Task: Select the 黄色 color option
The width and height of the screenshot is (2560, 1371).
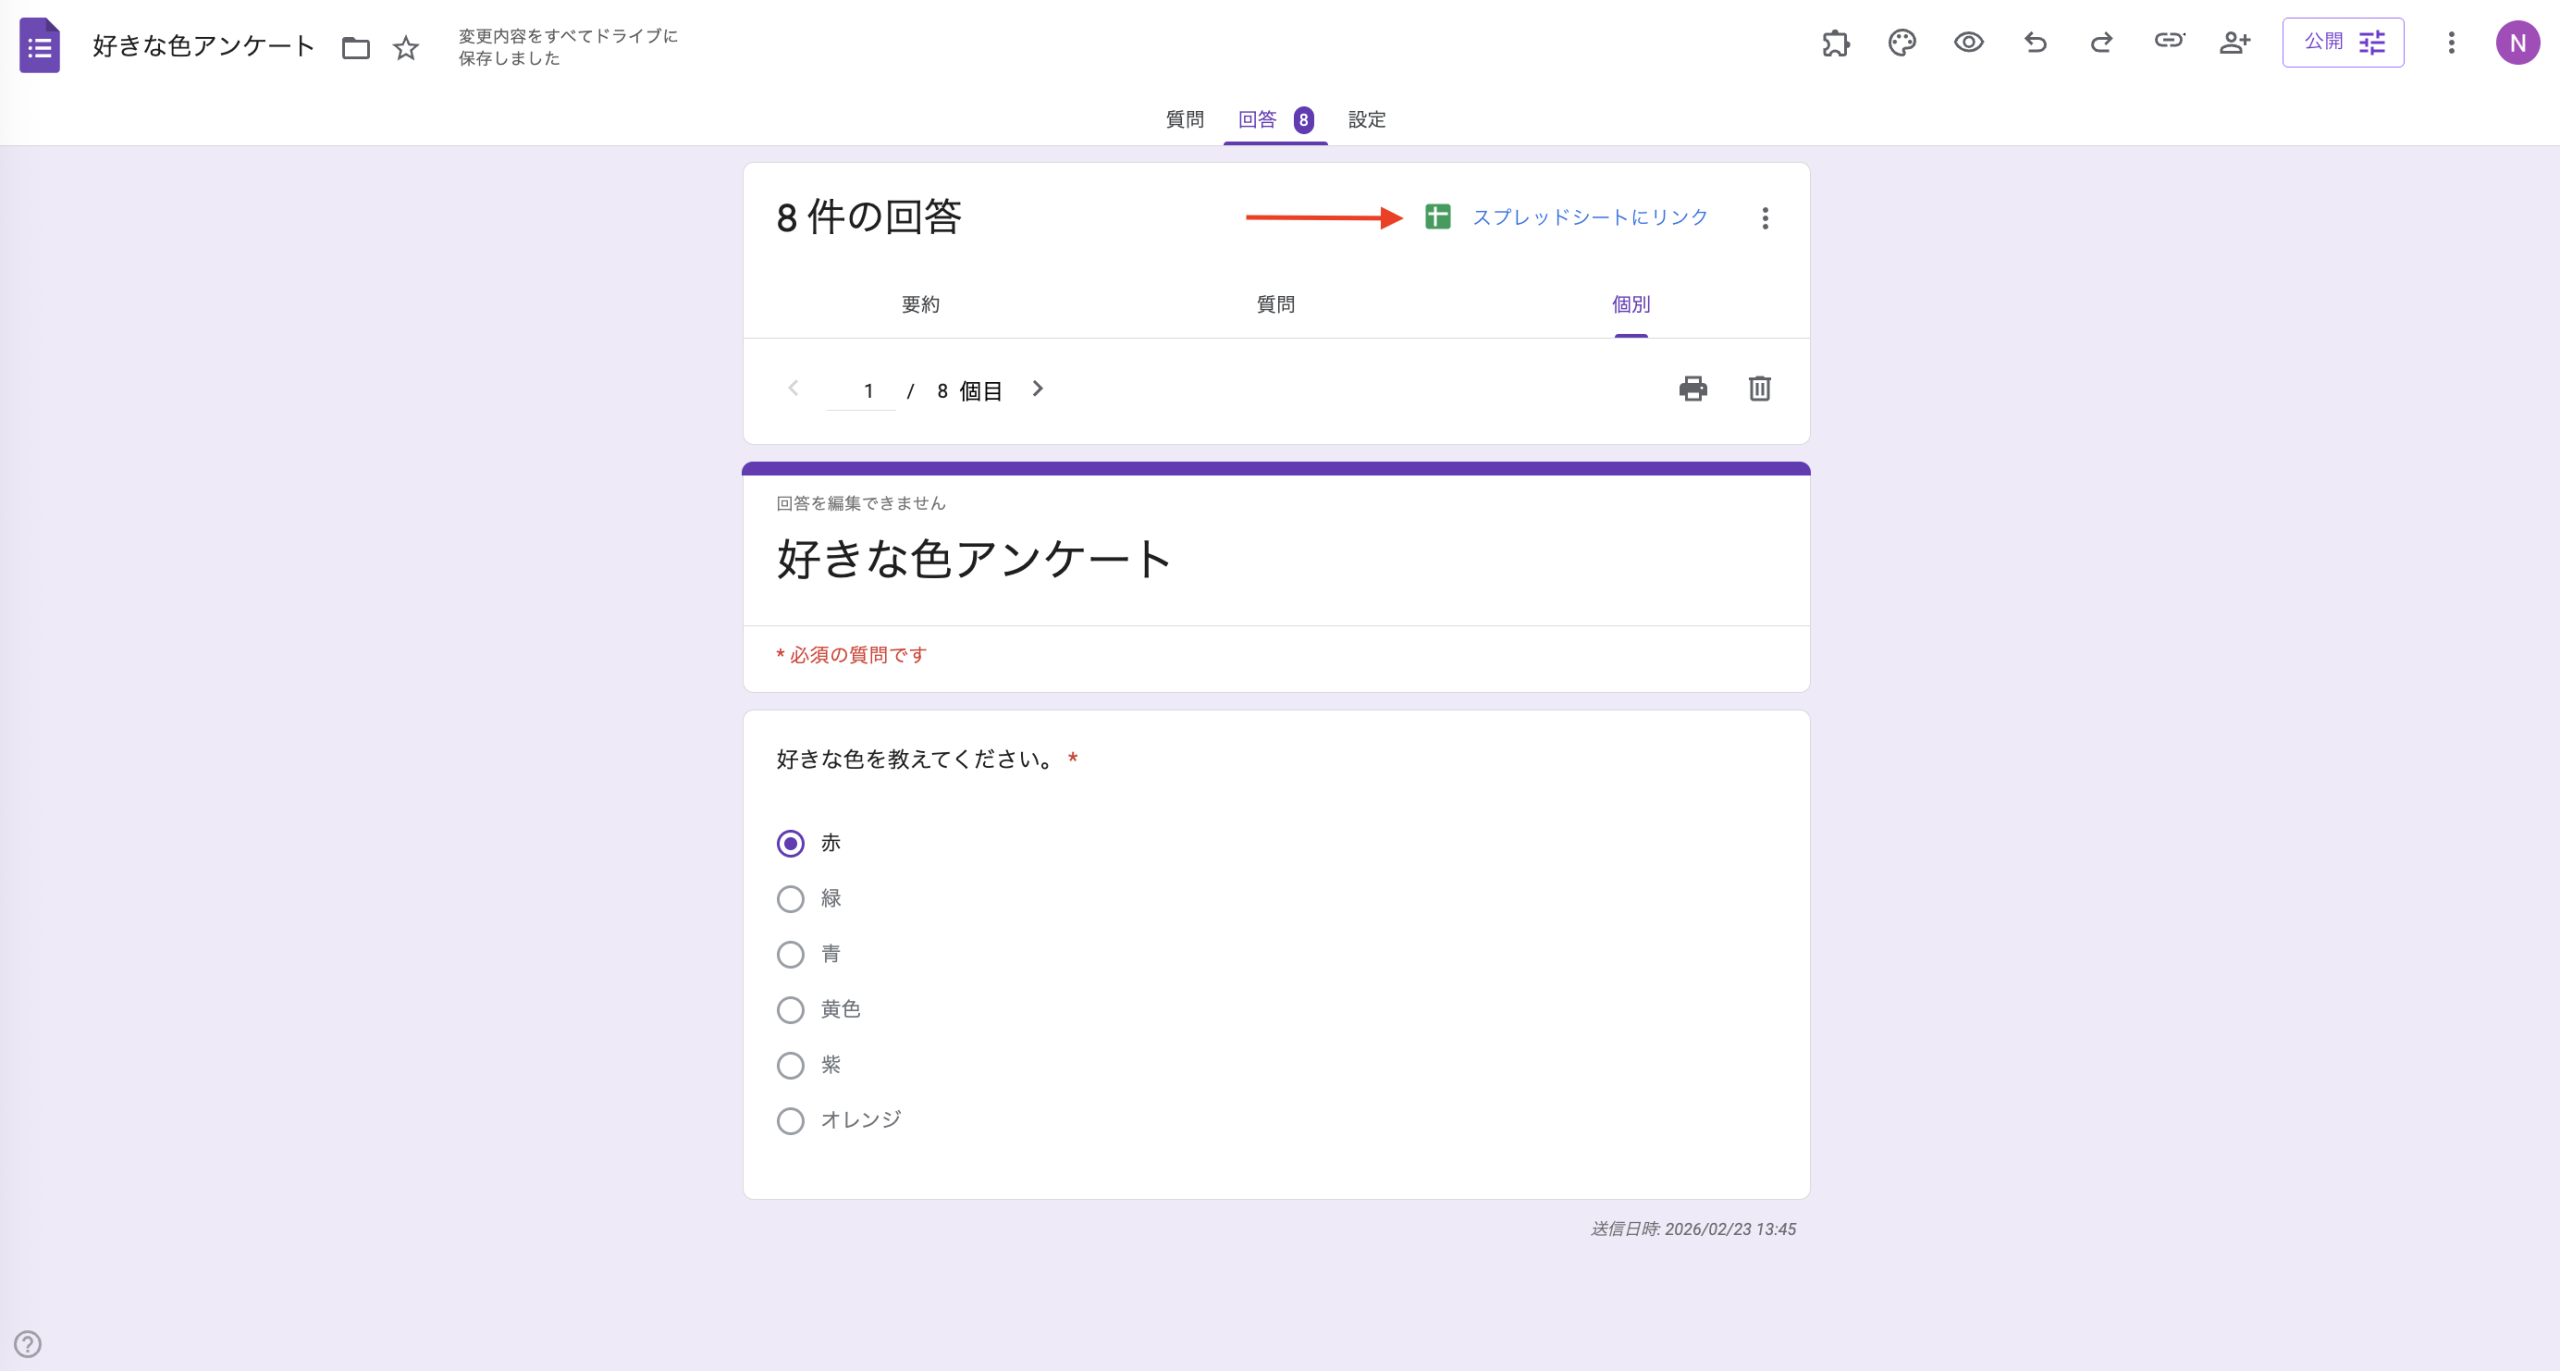Action: pos(790,1010)
